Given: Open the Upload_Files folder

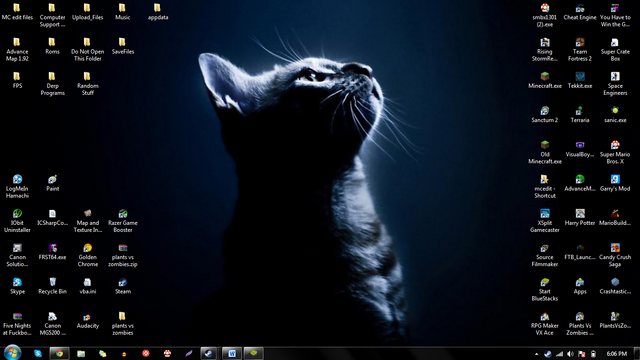Looking at the screenshot, I should [x=87, y=12].
